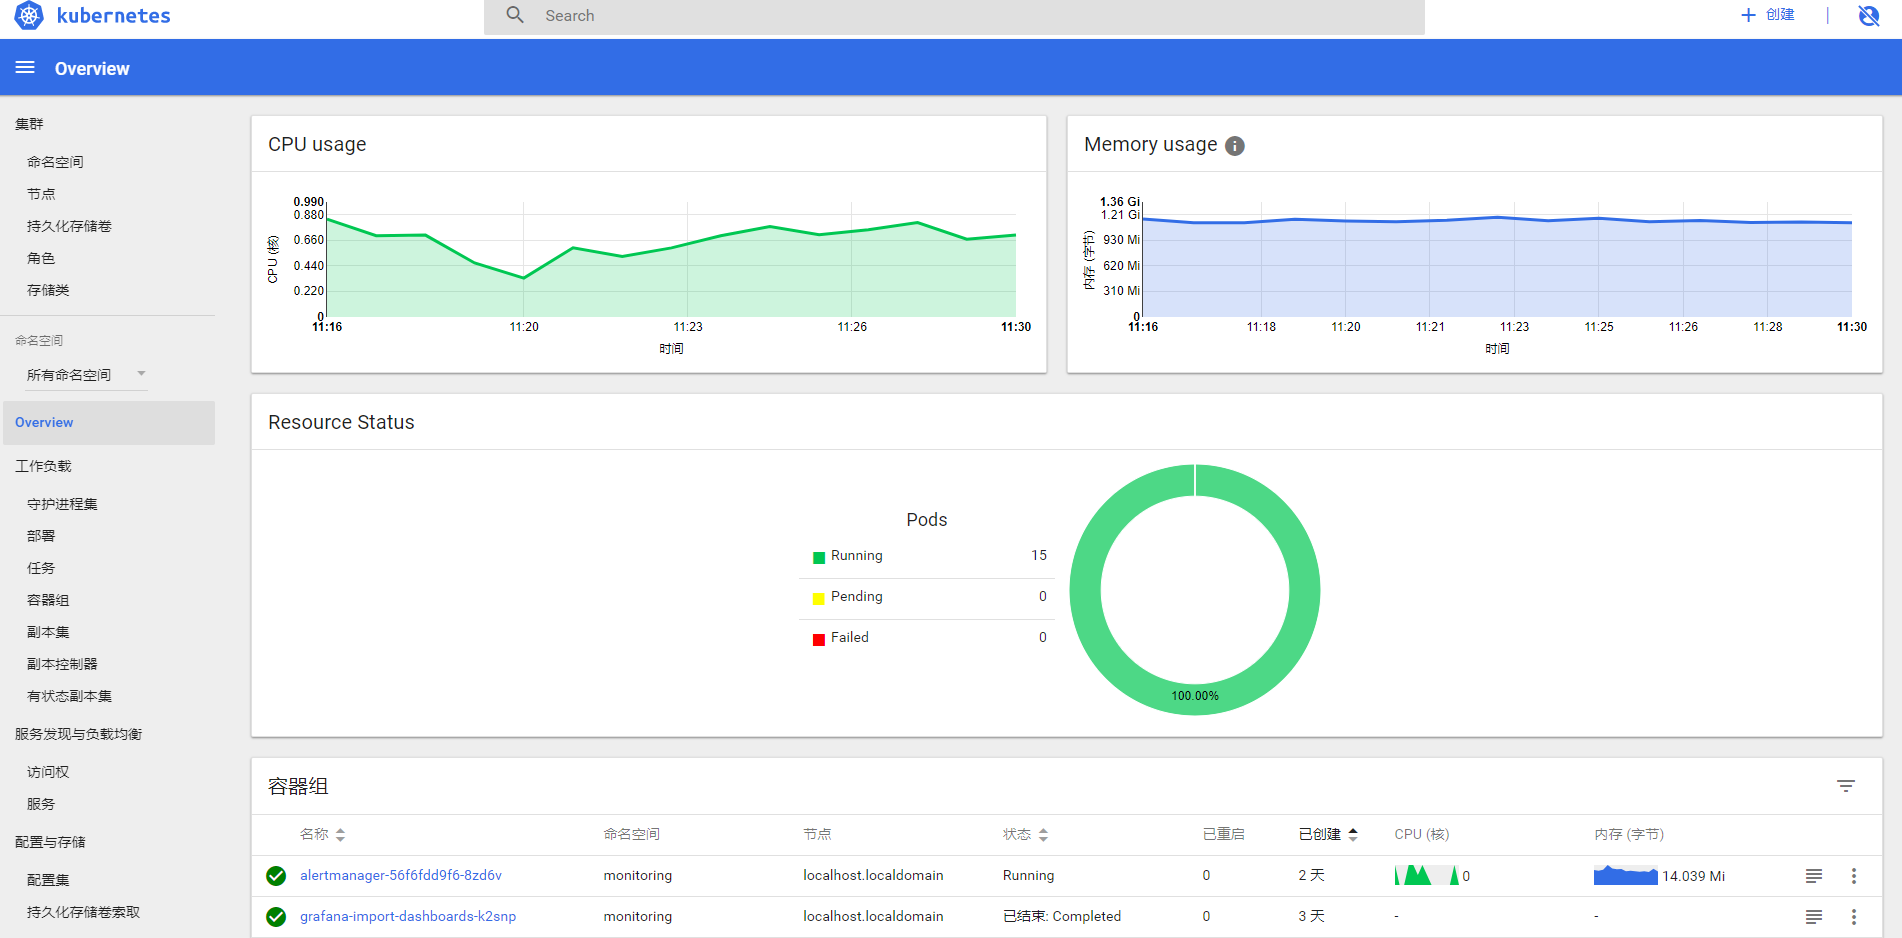
Task: Click Memory usage line chart
Action: click(1497, 260)
